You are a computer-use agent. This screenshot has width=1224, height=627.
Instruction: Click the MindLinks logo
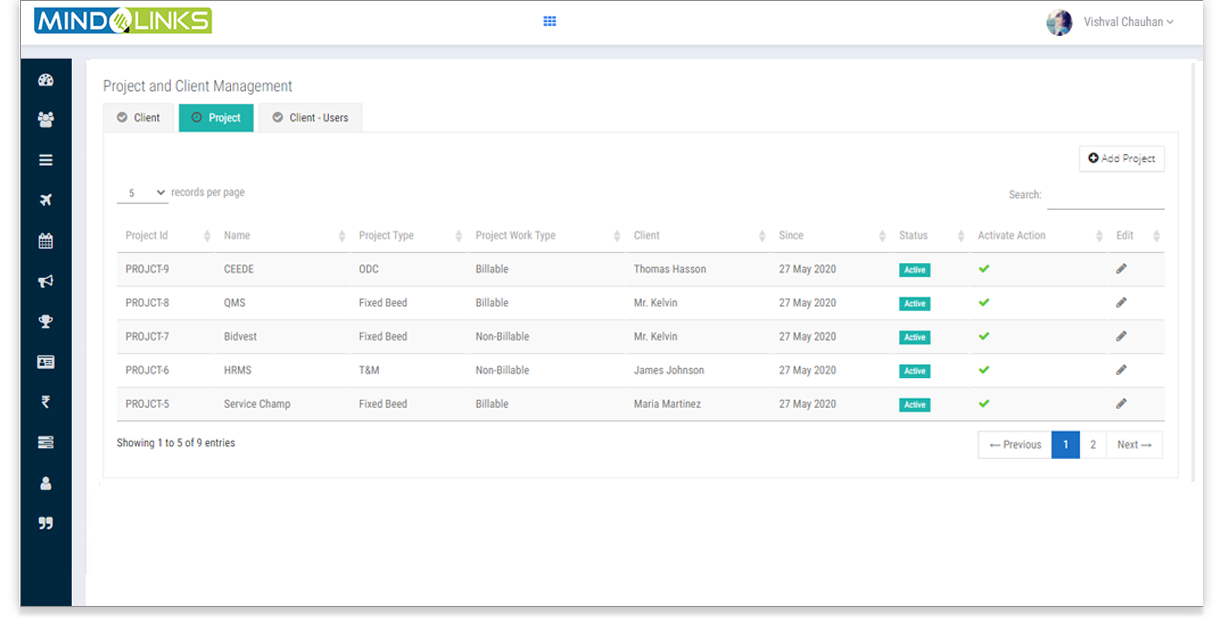tap(123, 20)
